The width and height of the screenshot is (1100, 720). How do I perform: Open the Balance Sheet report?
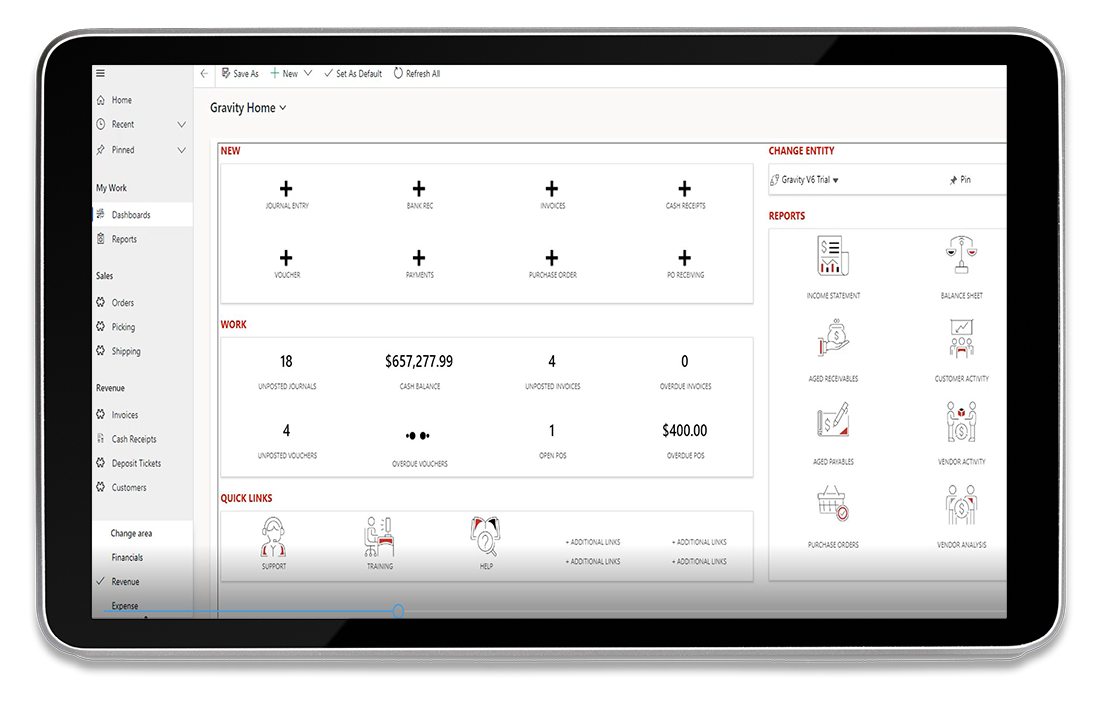tap(961, 267)
